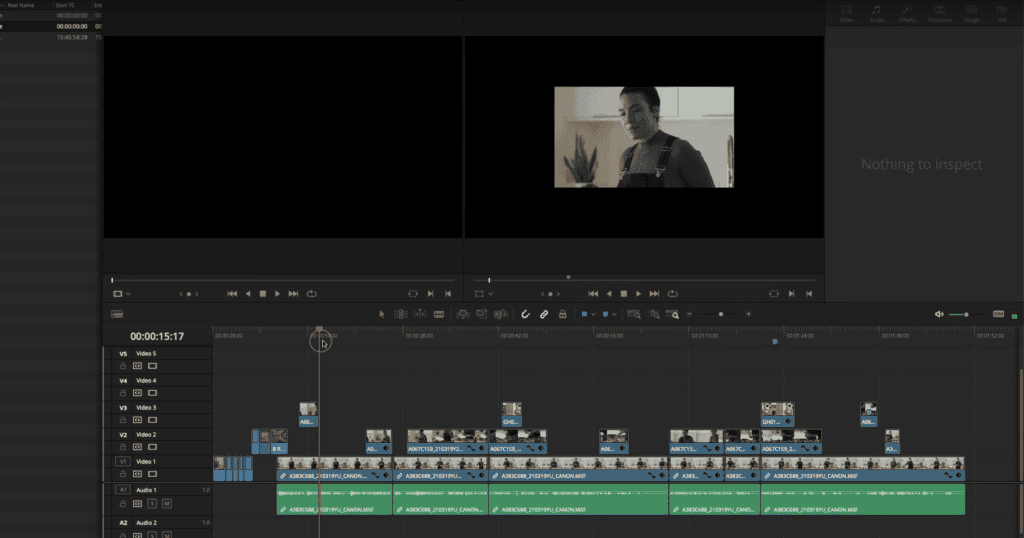Solo the Audio 1 track
Screen dimensions: 1024x538
click(152, 503)
